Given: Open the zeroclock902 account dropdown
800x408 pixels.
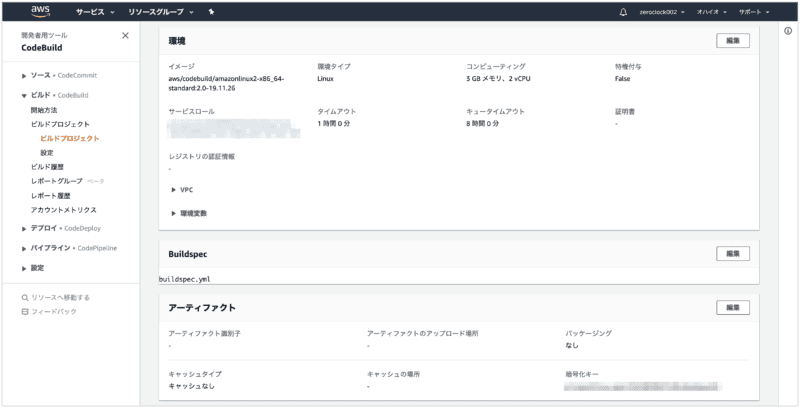Looking at the screenshot, I should click(x=661, y=12).
